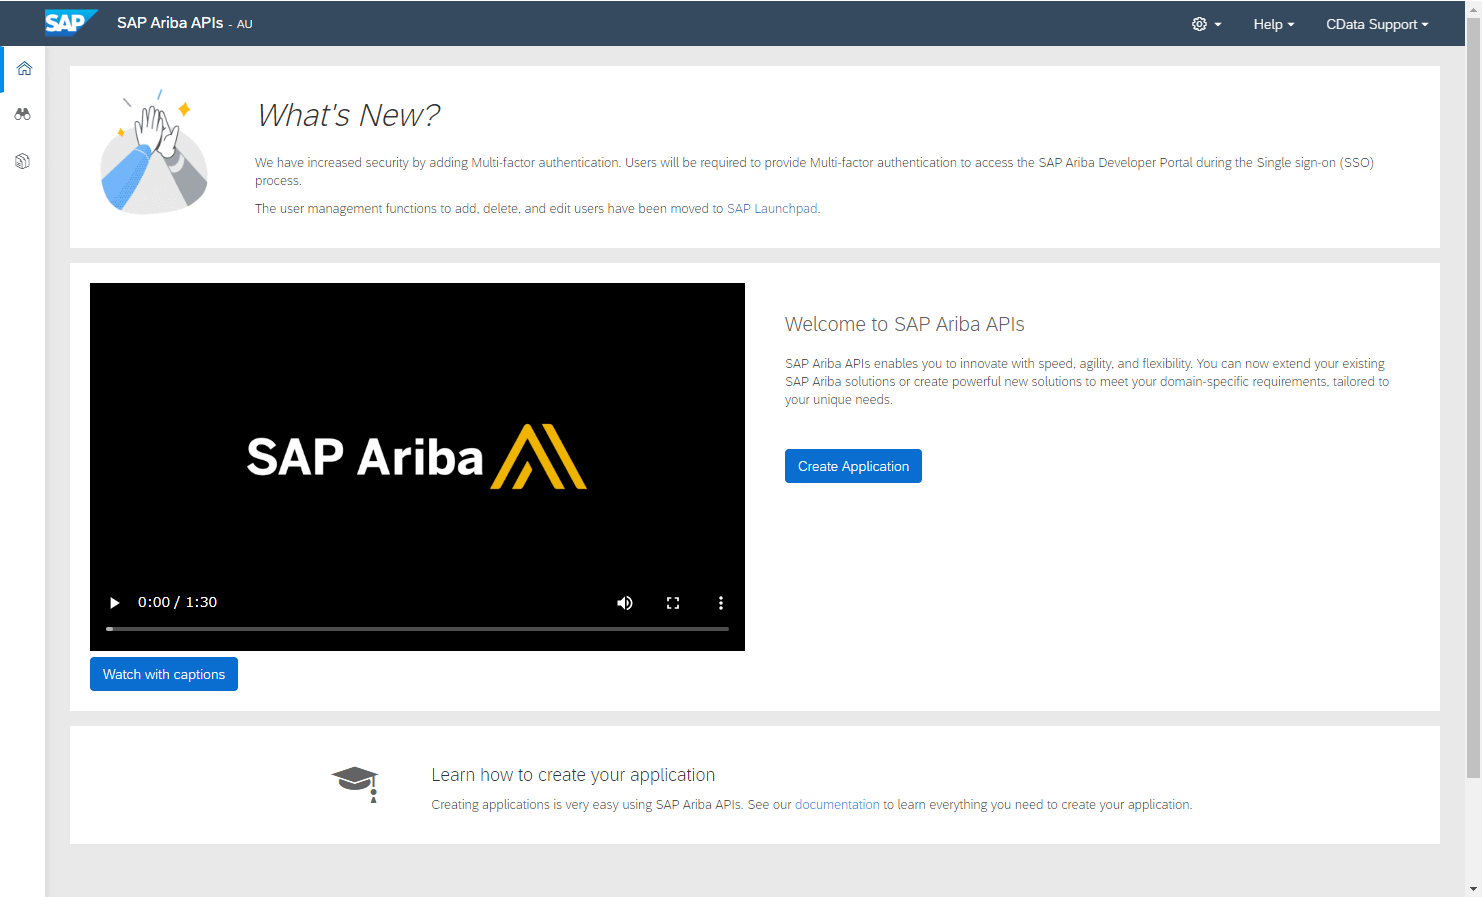Image resolution: width=1482 pixels, height=897 pixels.
Task: Open the settings gear dropdown
Action: pyautogui.click(x=1206, y=24)
